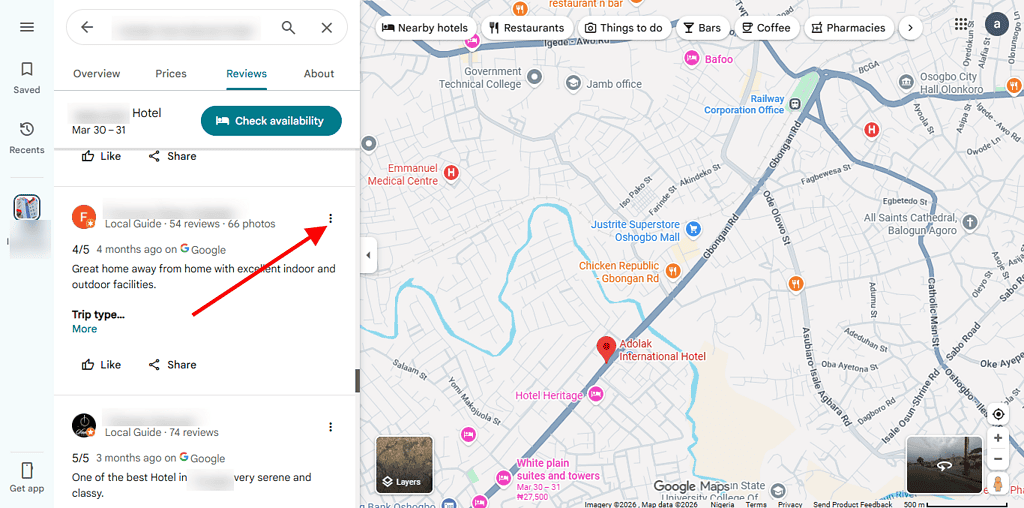
Task: Select the Street View pegman
Action: 998,484
